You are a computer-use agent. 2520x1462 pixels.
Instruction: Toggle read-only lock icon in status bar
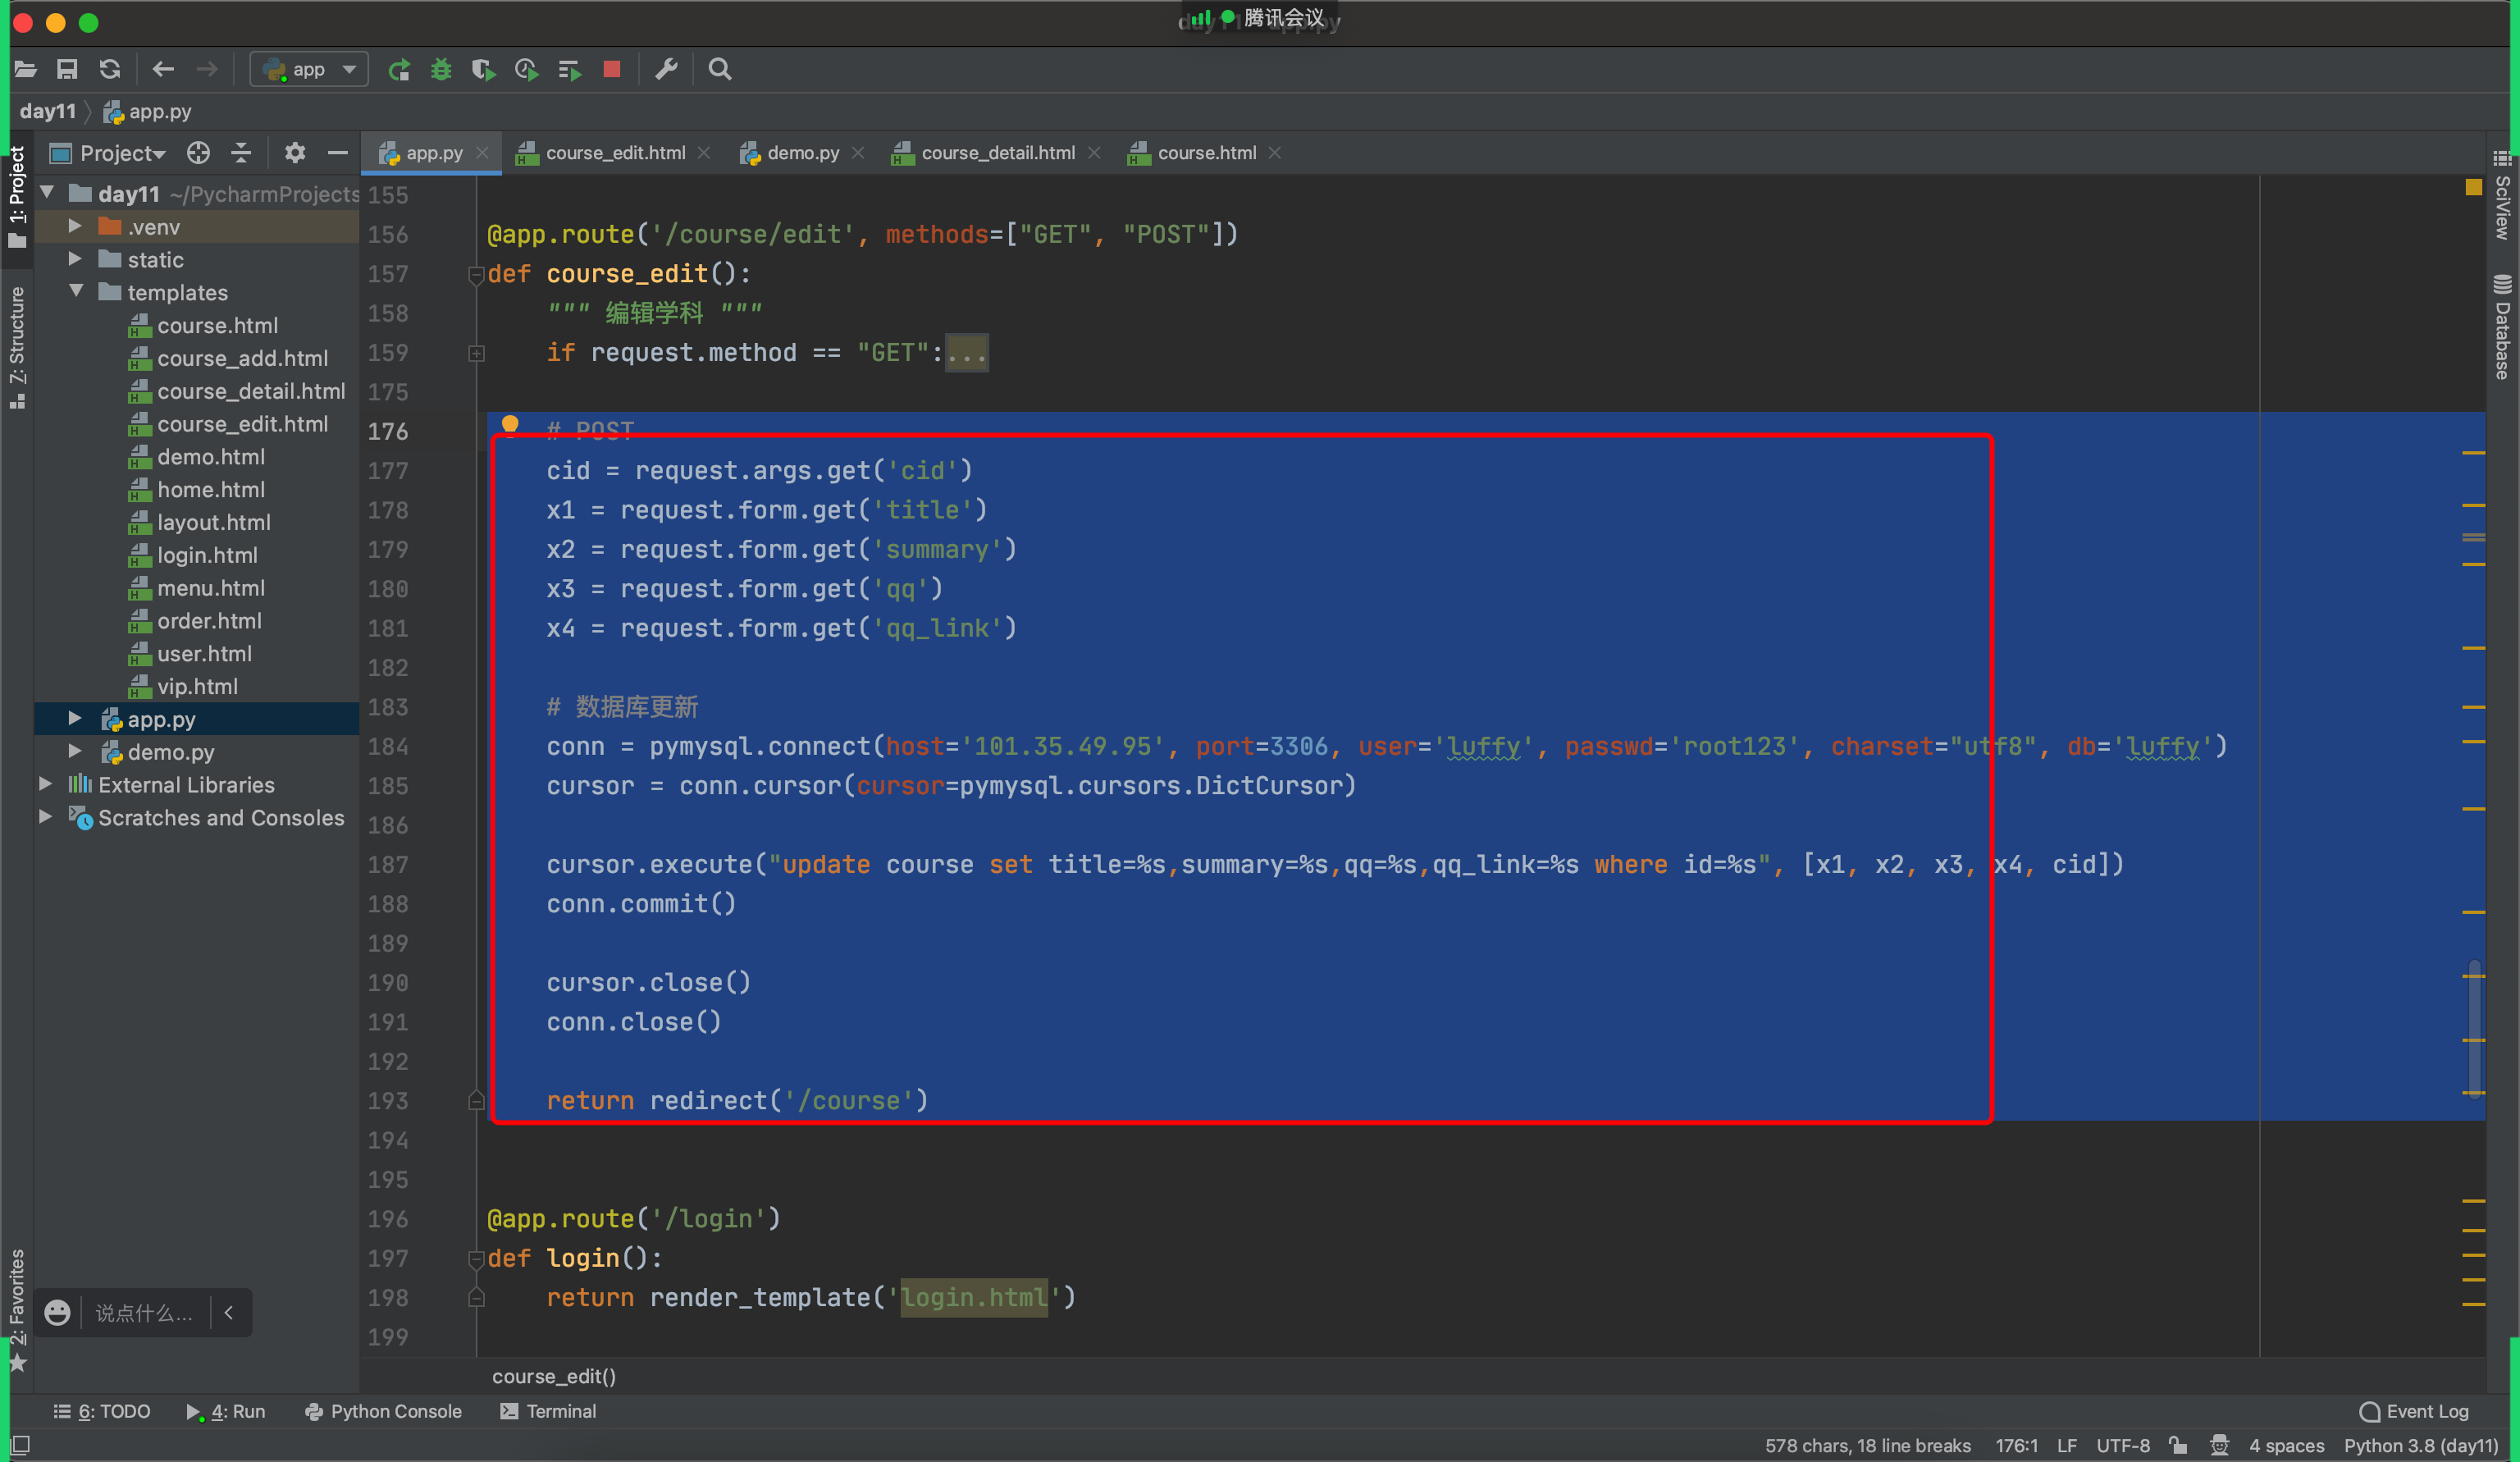coord(2178,1445)
